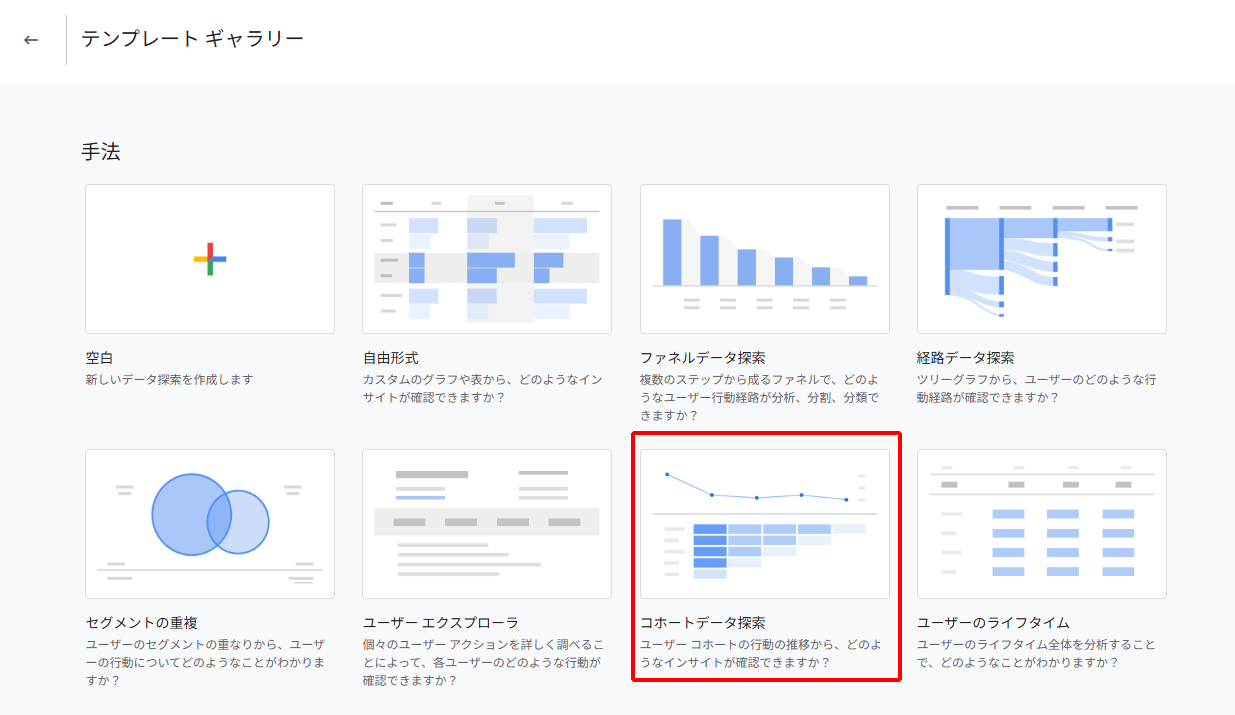The height and width of the screenshot is (715, 1235).
Task: Click description 新しいデータ探索を作成します
Action: pos(170,380)
